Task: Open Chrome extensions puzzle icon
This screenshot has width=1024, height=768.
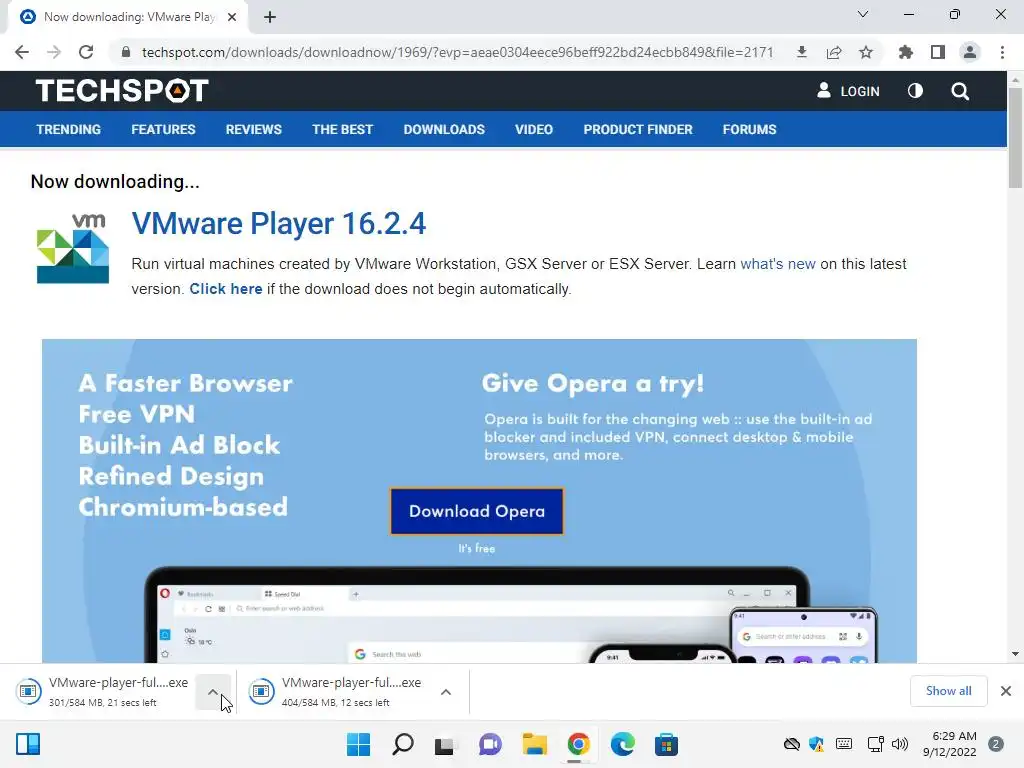Action: [x=906, y=52]
